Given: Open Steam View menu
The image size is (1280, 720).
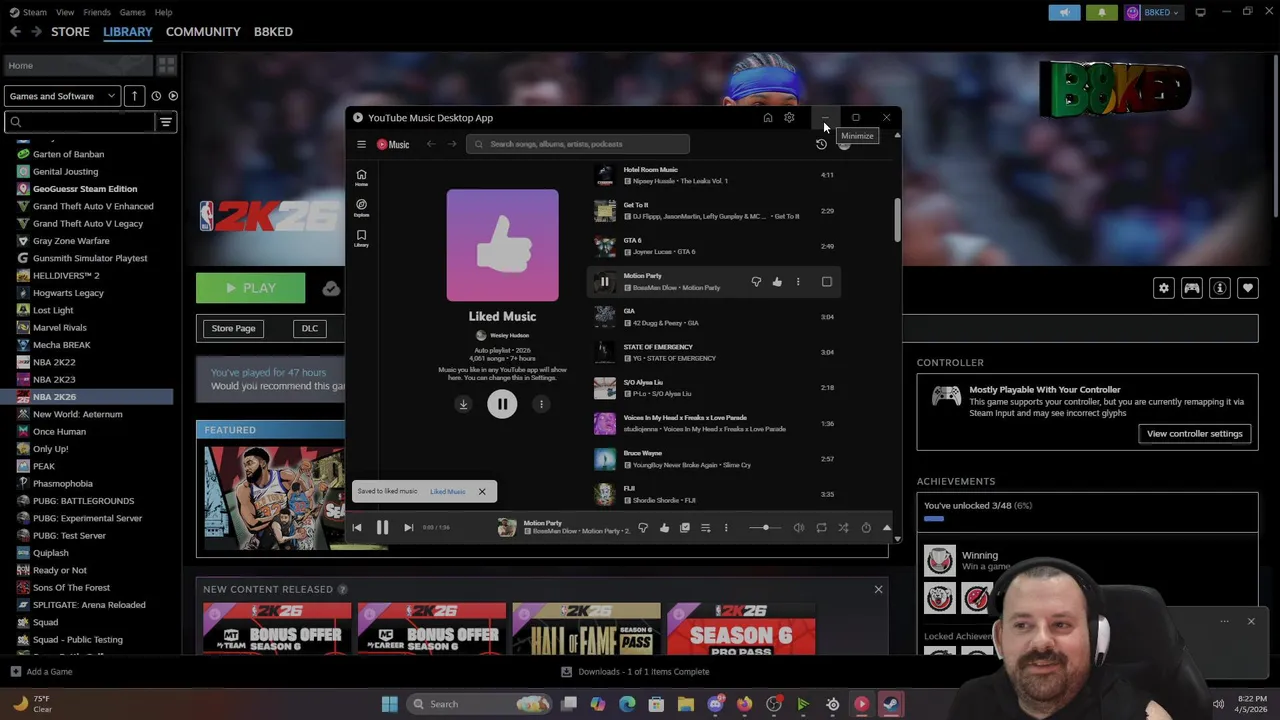Looking at the screenshot, I should pos(65,12).
